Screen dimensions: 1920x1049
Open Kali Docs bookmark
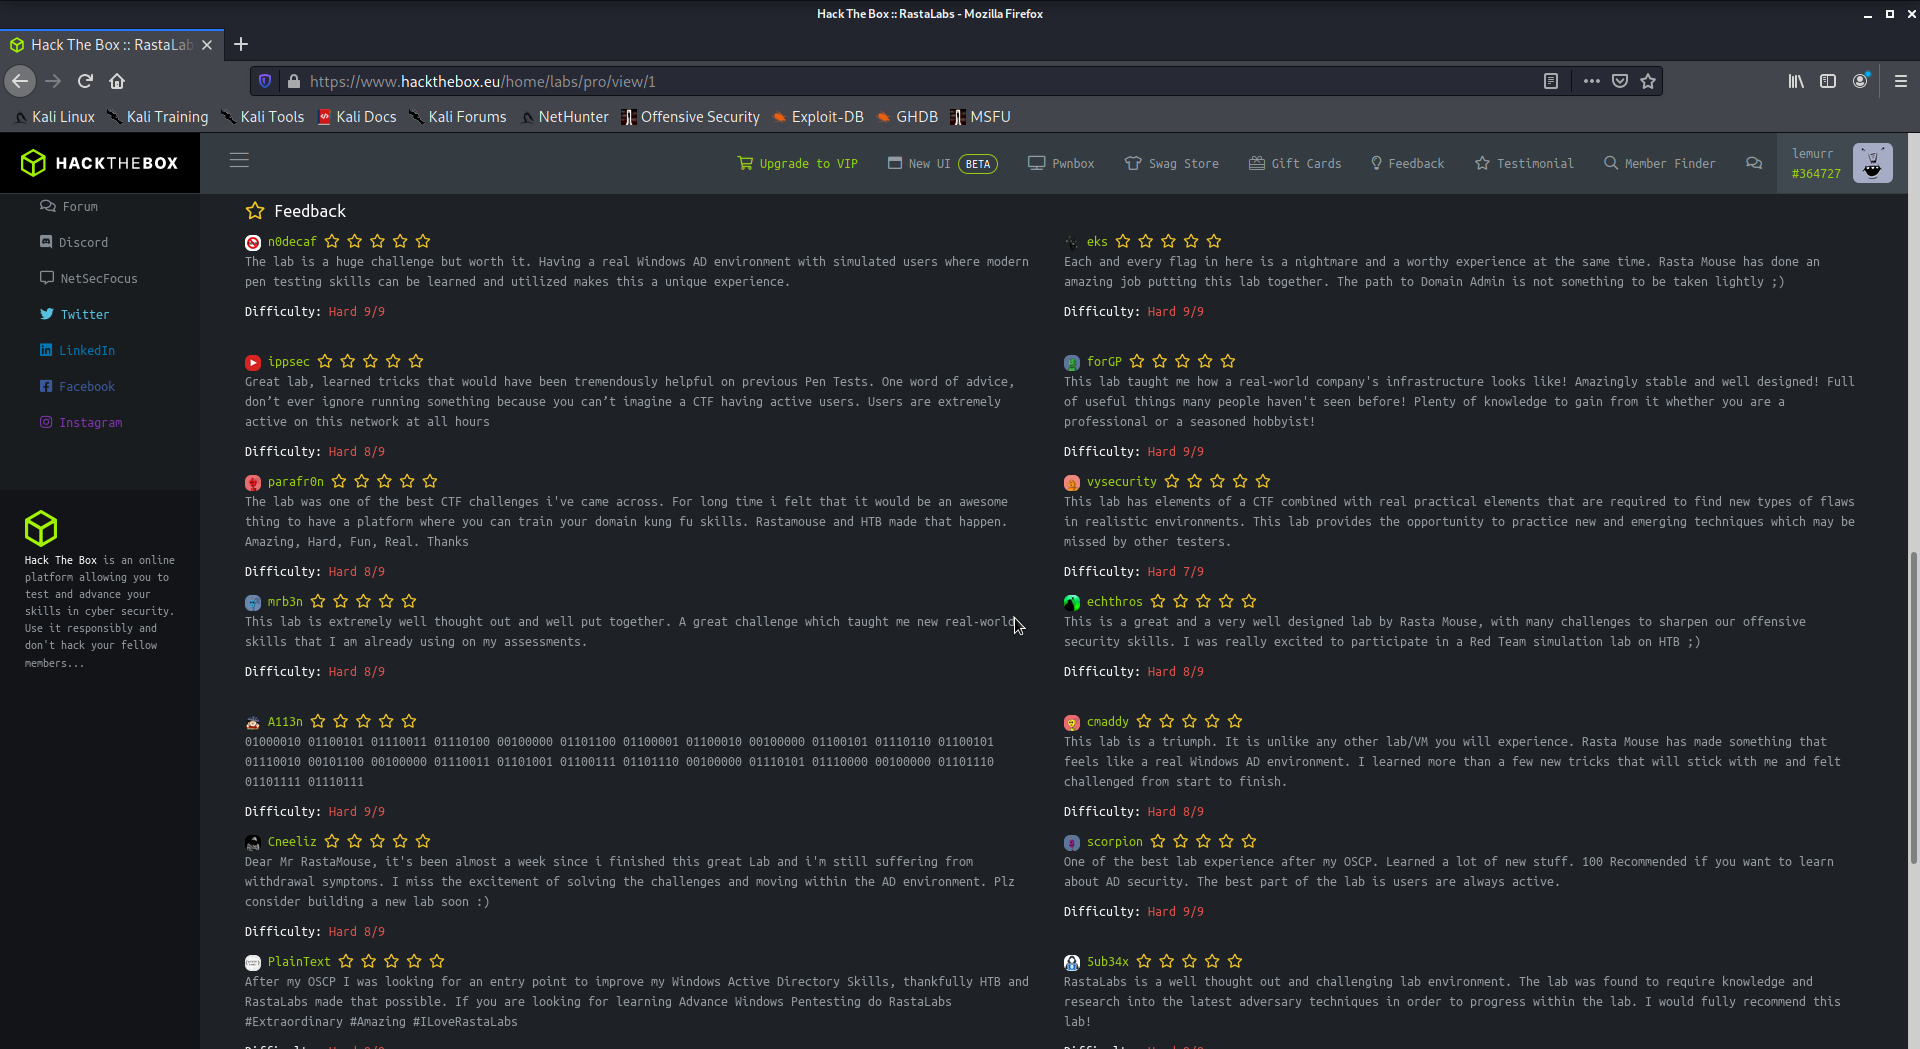click(357, 117)
